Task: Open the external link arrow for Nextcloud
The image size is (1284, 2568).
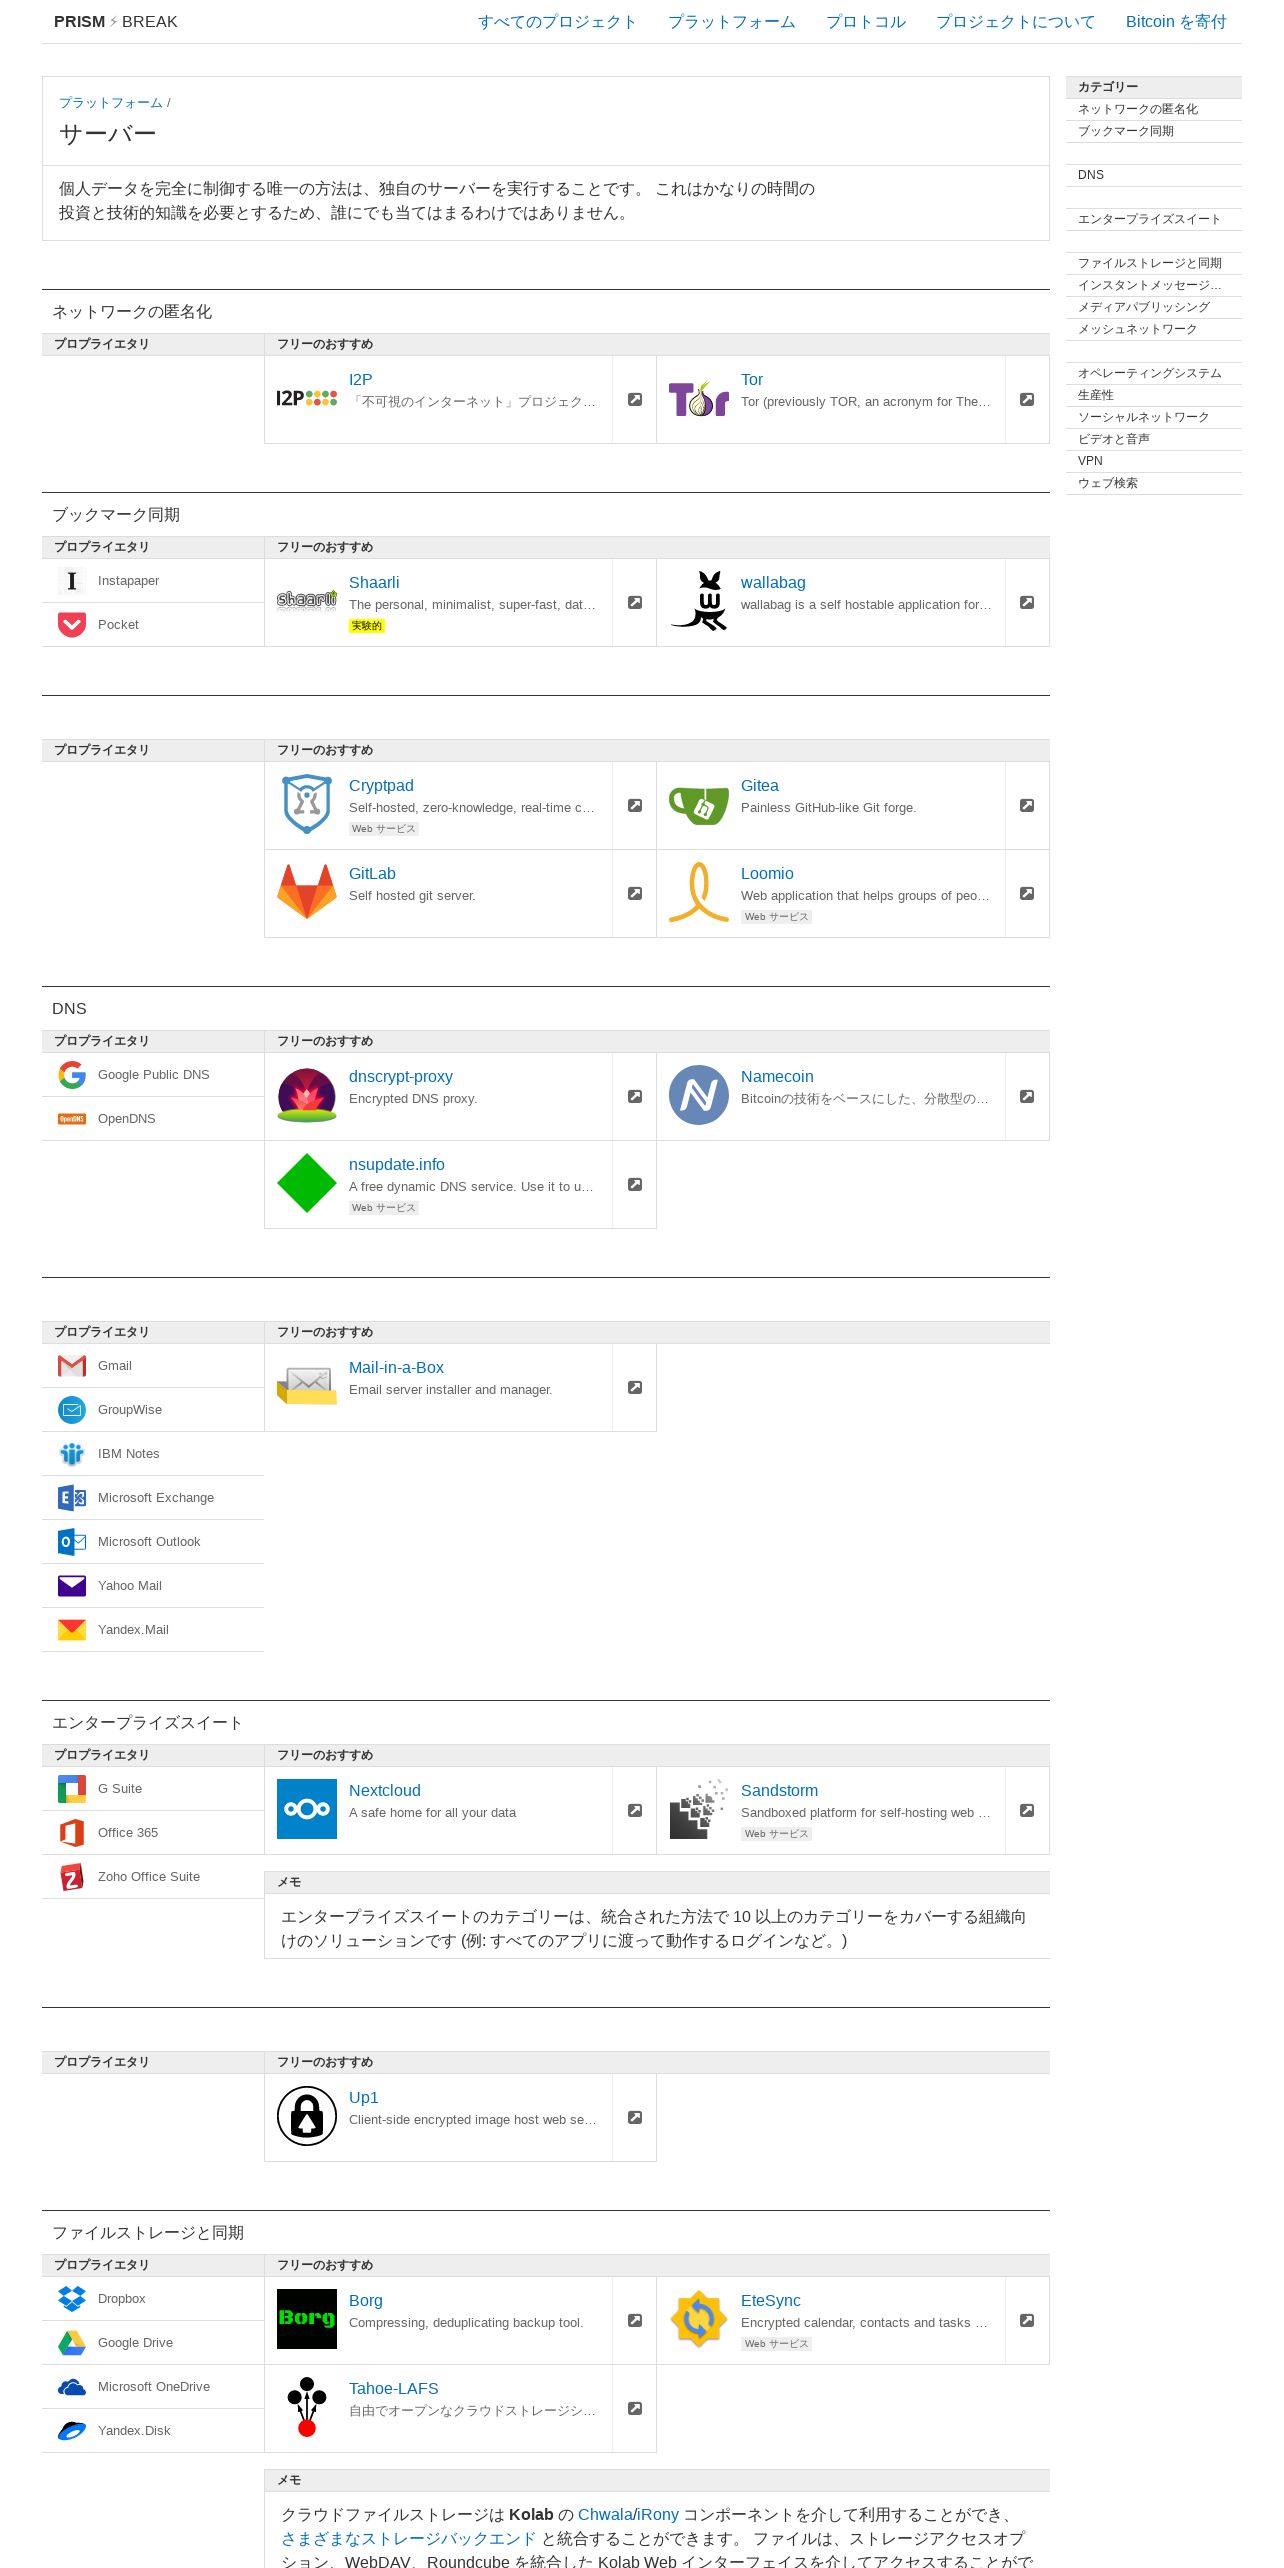Action: point(634,1811)
